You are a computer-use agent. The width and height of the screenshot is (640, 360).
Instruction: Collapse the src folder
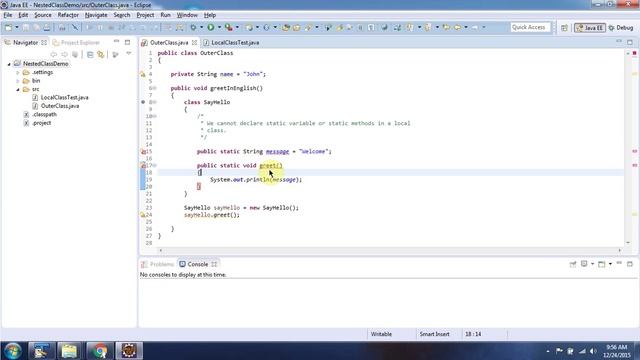point(18,89)
